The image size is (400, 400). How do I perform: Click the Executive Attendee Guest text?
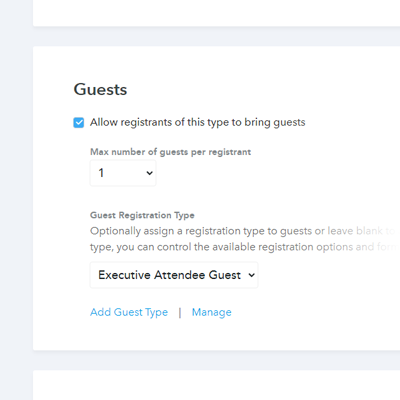[x=169, y=275]
